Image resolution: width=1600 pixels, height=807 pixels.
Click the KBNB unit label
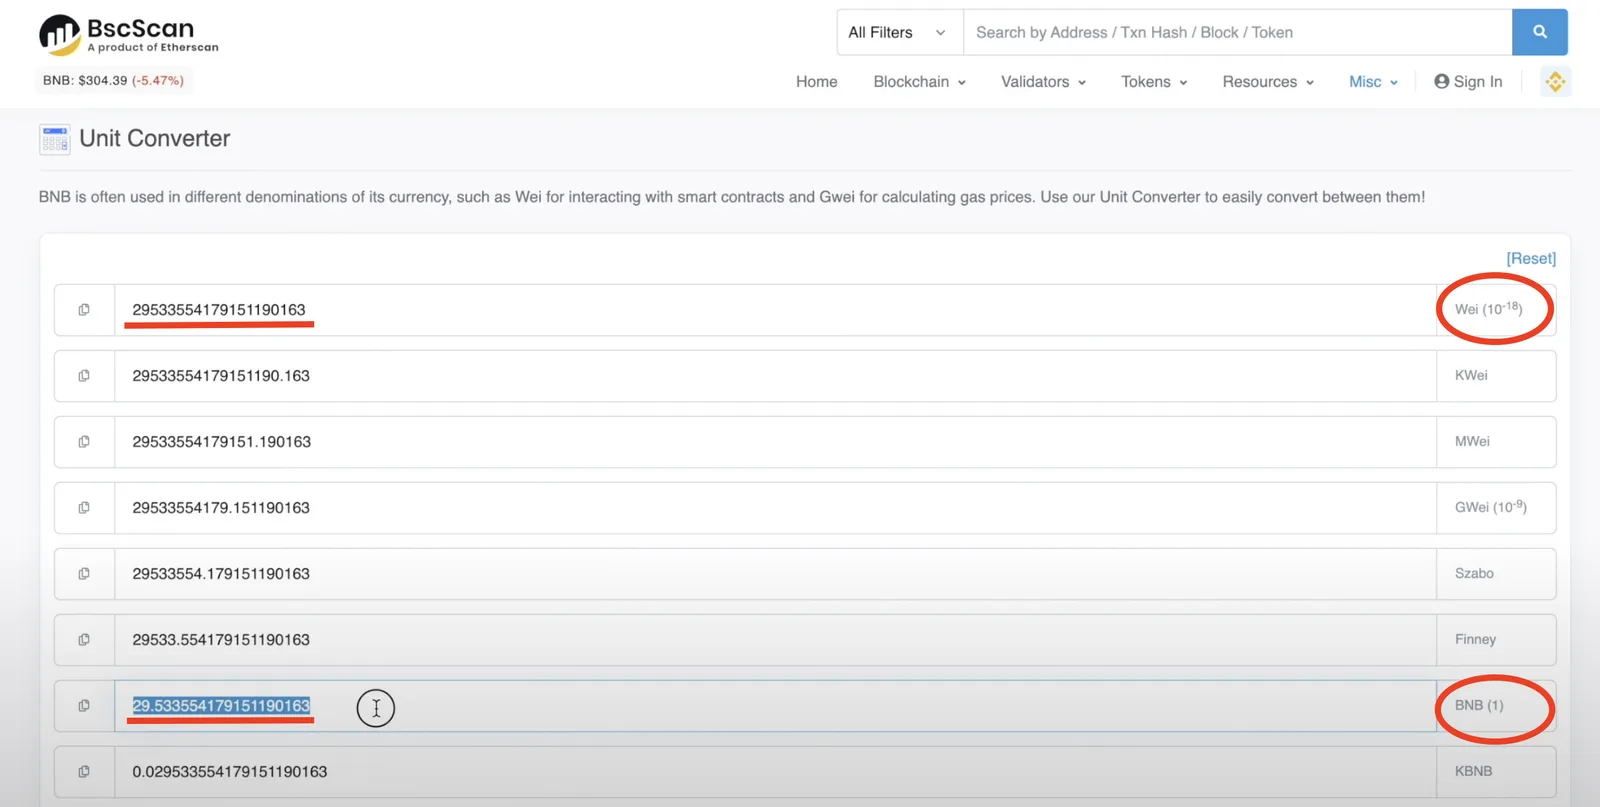[1473, 771]
